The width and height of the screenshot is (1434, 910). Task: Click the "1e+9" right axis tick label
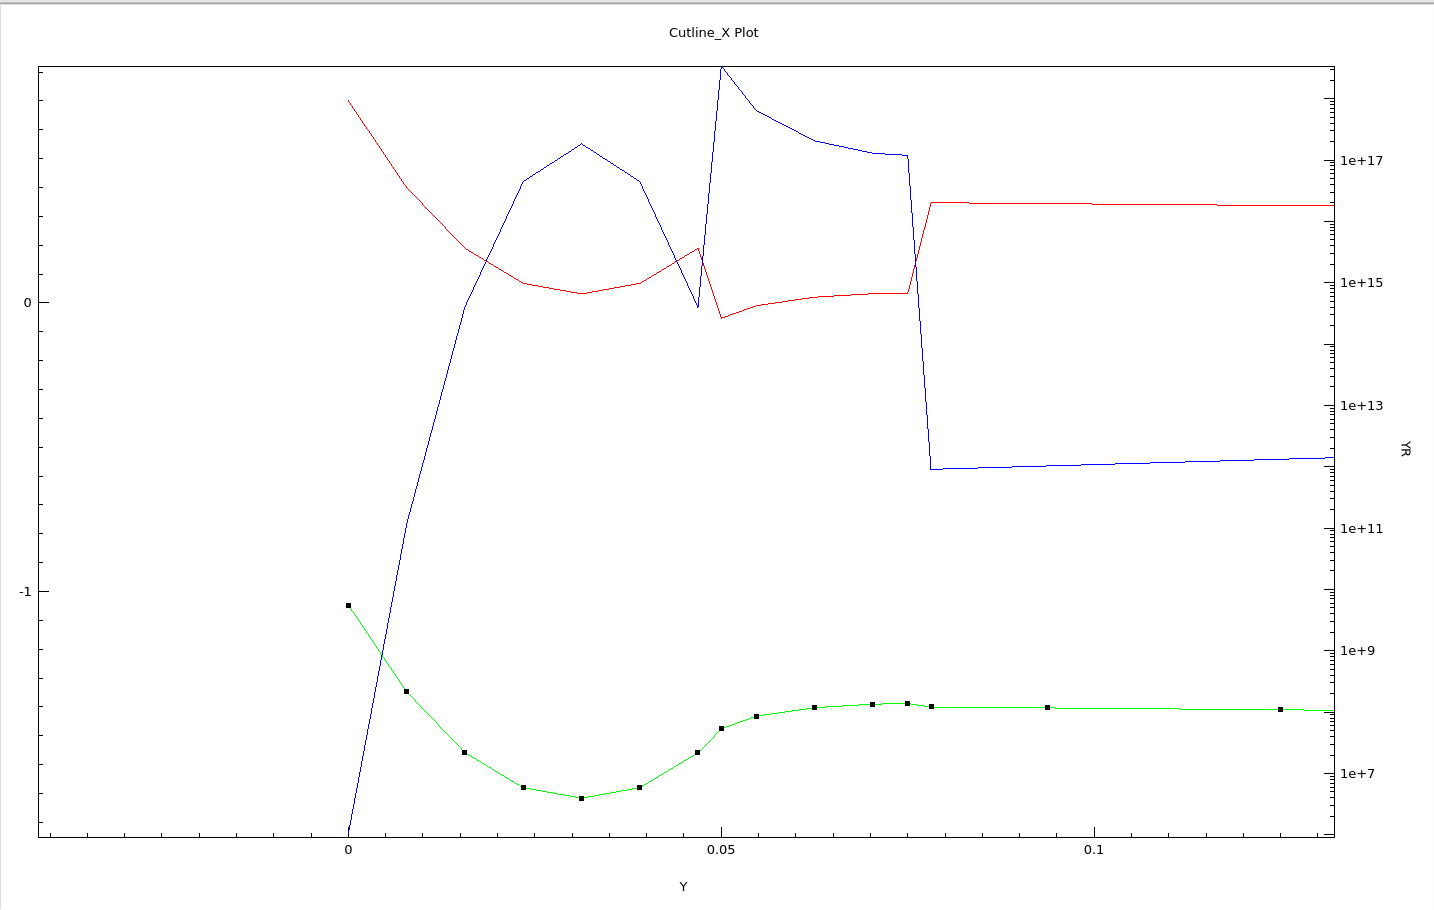tap(1358, 651)
